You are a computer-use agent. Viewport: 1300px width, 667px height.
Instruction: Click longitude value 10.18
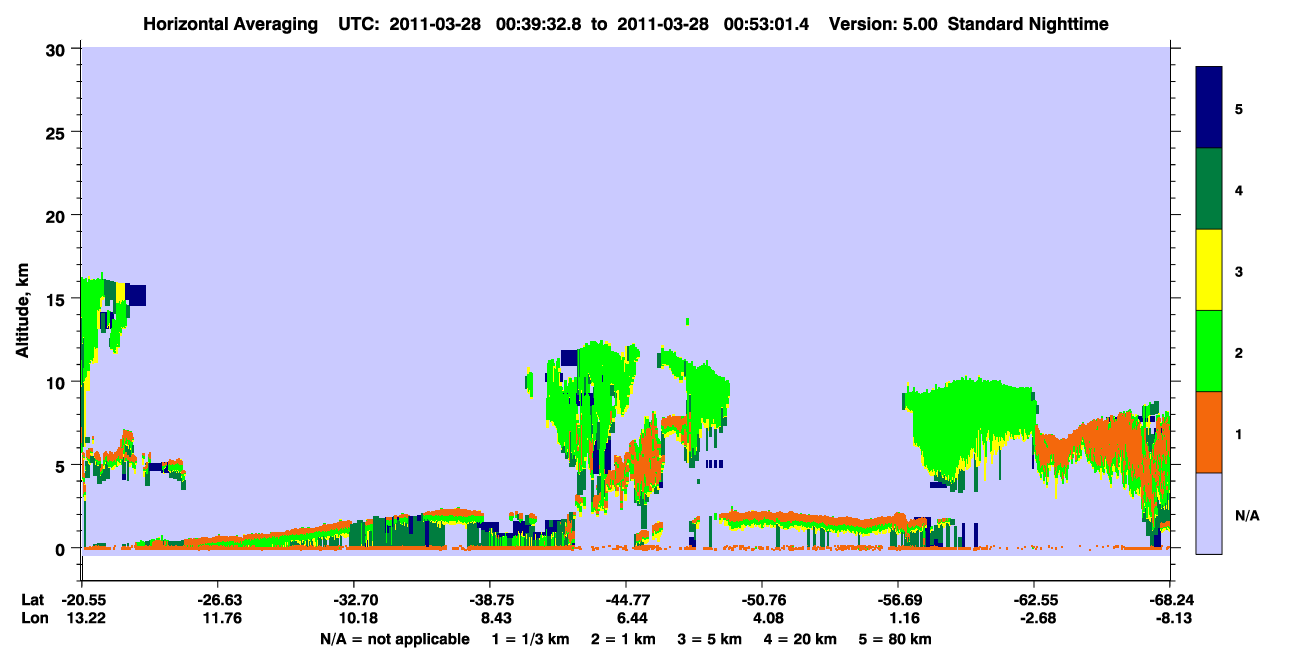[354, 618]
